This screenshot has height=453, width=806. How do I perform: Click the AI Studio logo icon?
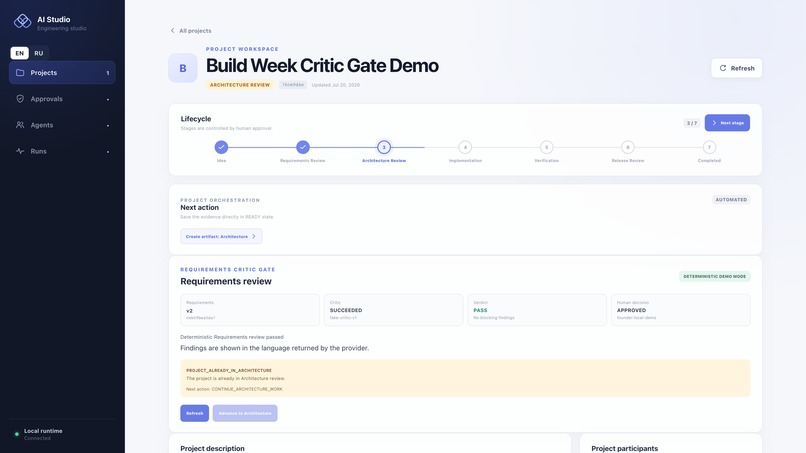[22, 21]
